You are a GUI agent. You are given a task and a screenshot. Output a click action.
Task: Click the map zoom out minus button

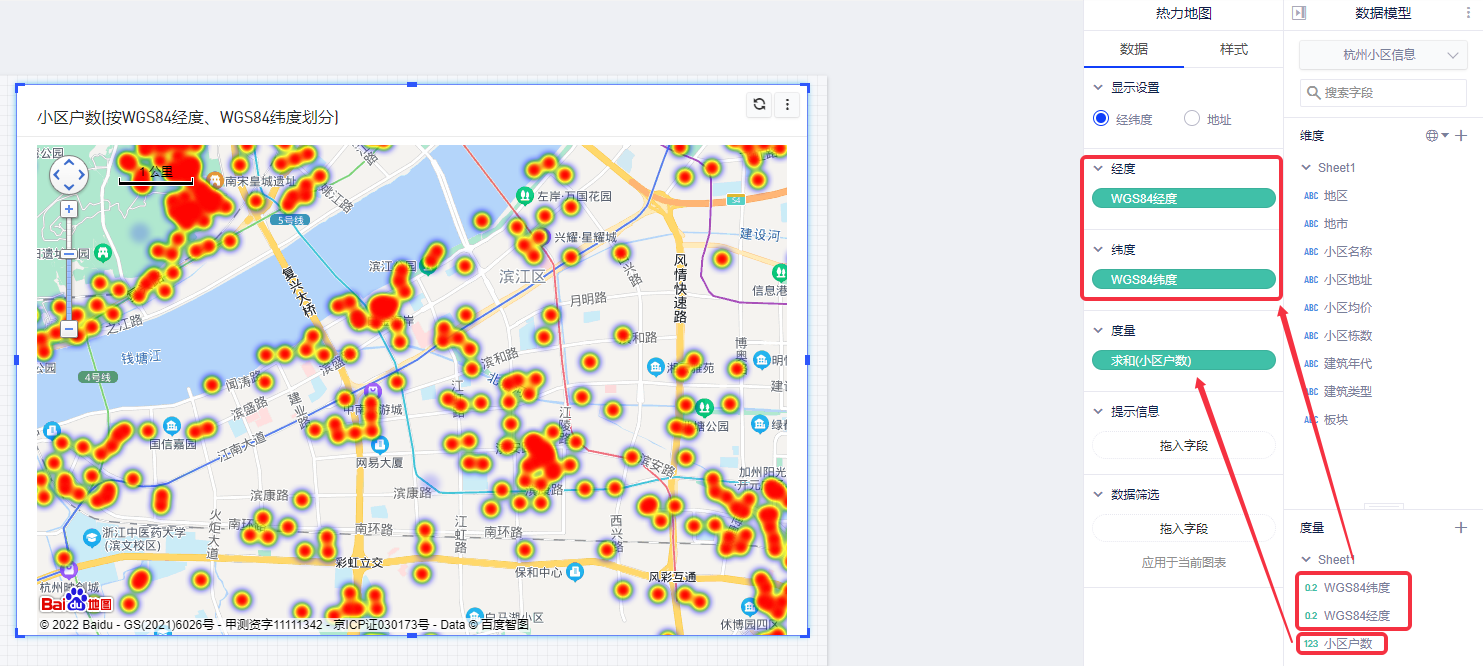coord(69,328)
